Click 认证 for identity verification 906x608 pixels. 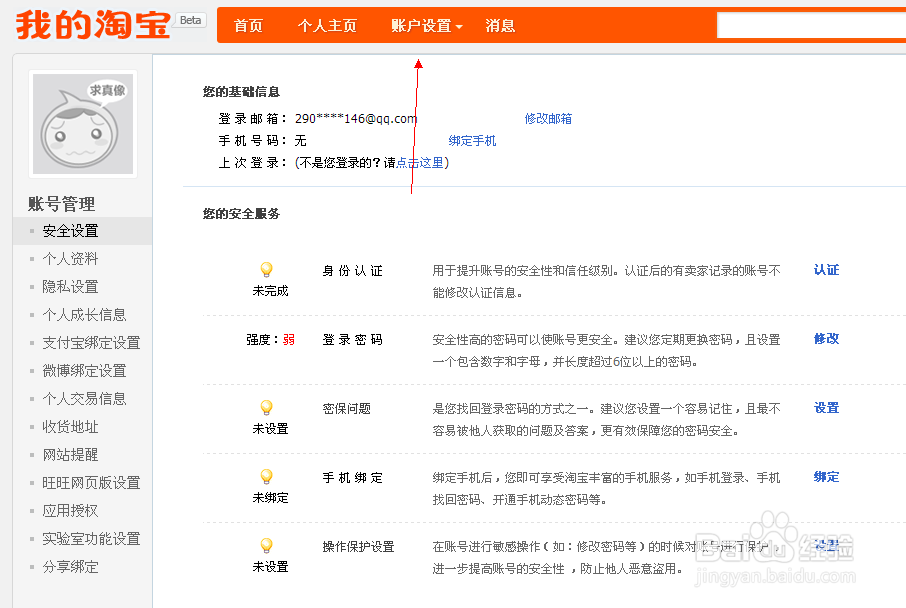pyautogui.click(x=826, y=270)
